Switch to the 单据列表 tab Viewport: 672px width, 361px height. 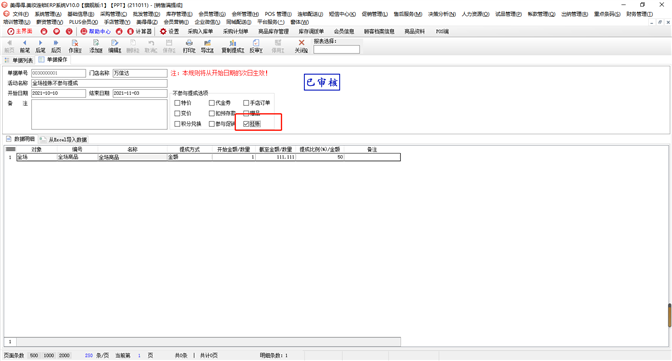click(x=19, y=60)
